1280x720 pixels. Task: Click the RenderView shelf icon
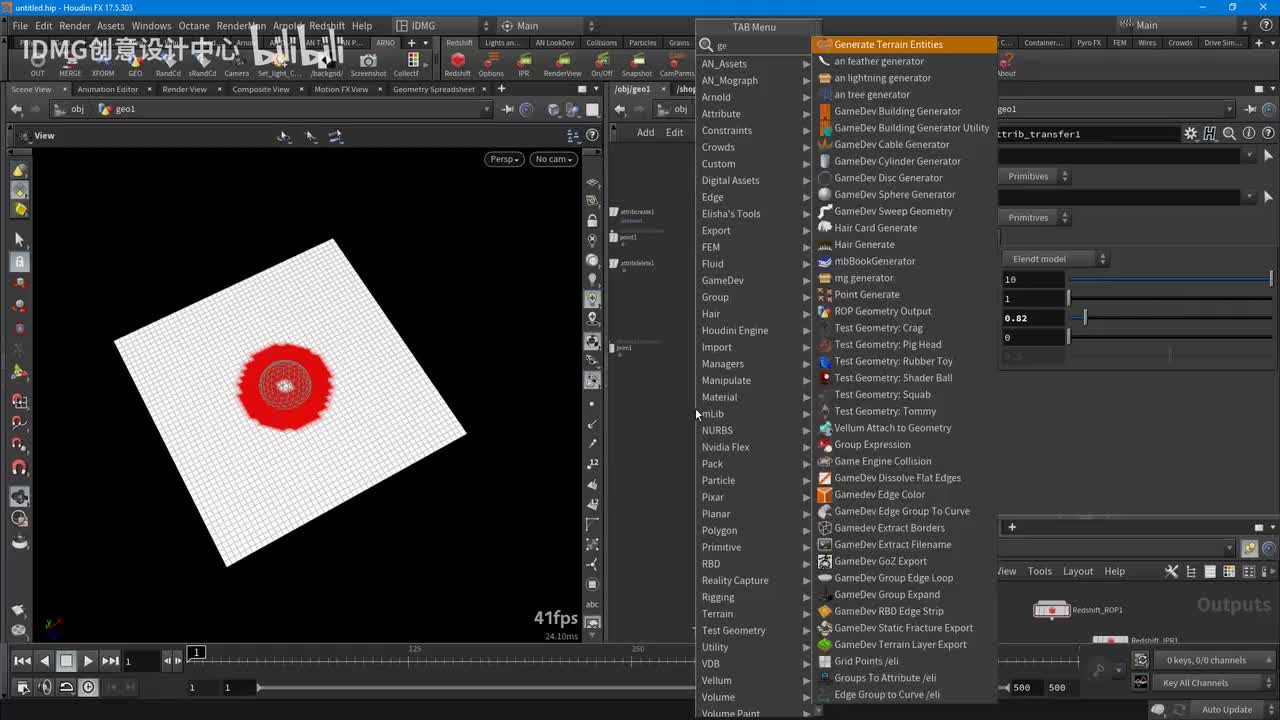tap(562, 62)
